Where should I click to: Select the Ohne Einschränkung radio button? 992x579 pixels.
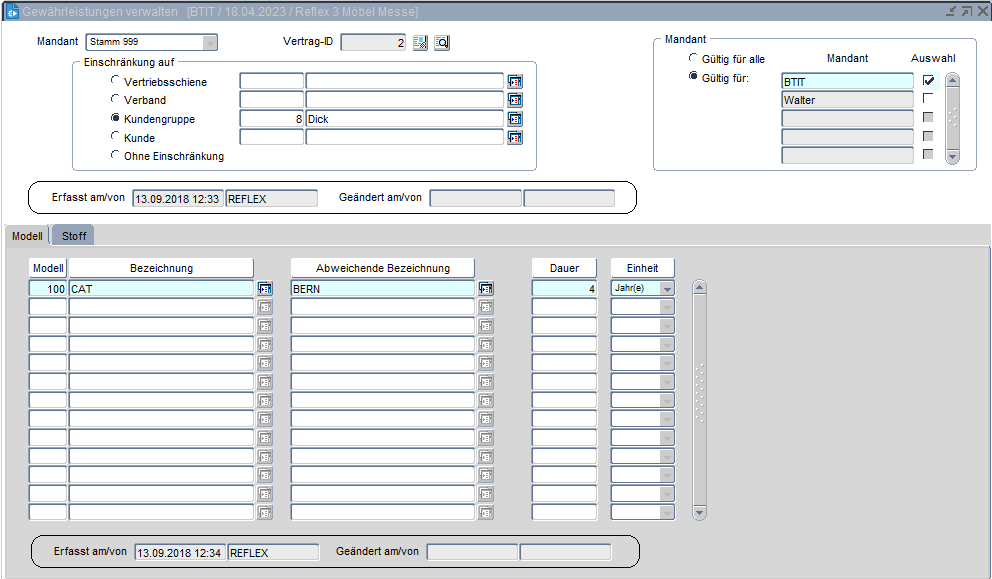point(116,156)
